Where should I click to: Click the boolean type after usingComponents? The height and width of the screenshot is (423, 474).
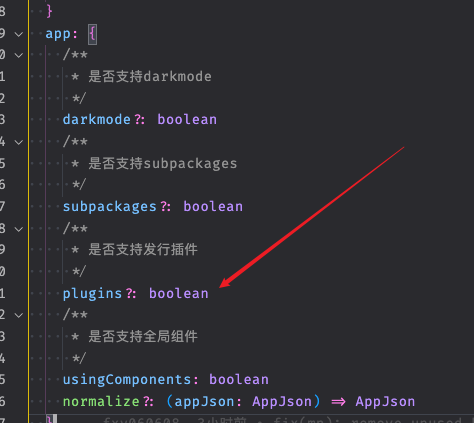pos(239,380)
